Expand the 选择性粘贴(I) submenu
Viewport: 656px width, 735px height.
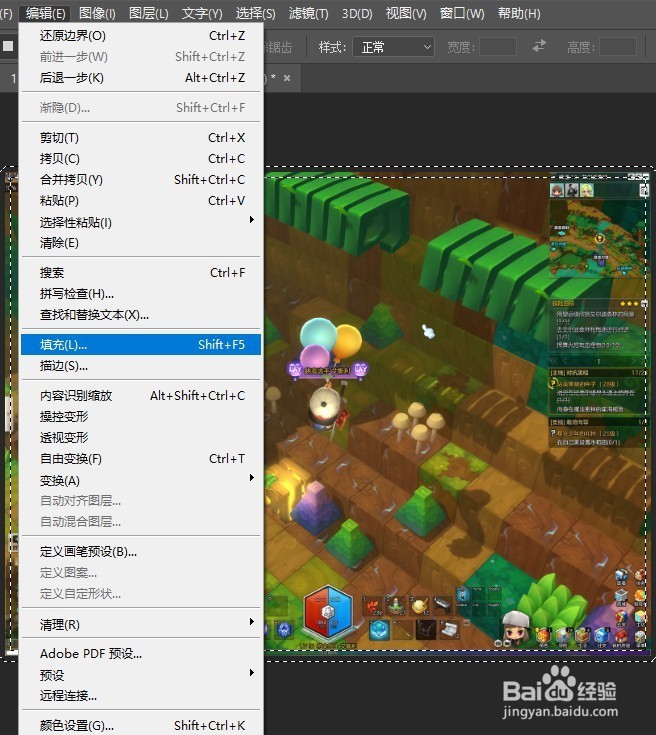(x=141, y=222)
